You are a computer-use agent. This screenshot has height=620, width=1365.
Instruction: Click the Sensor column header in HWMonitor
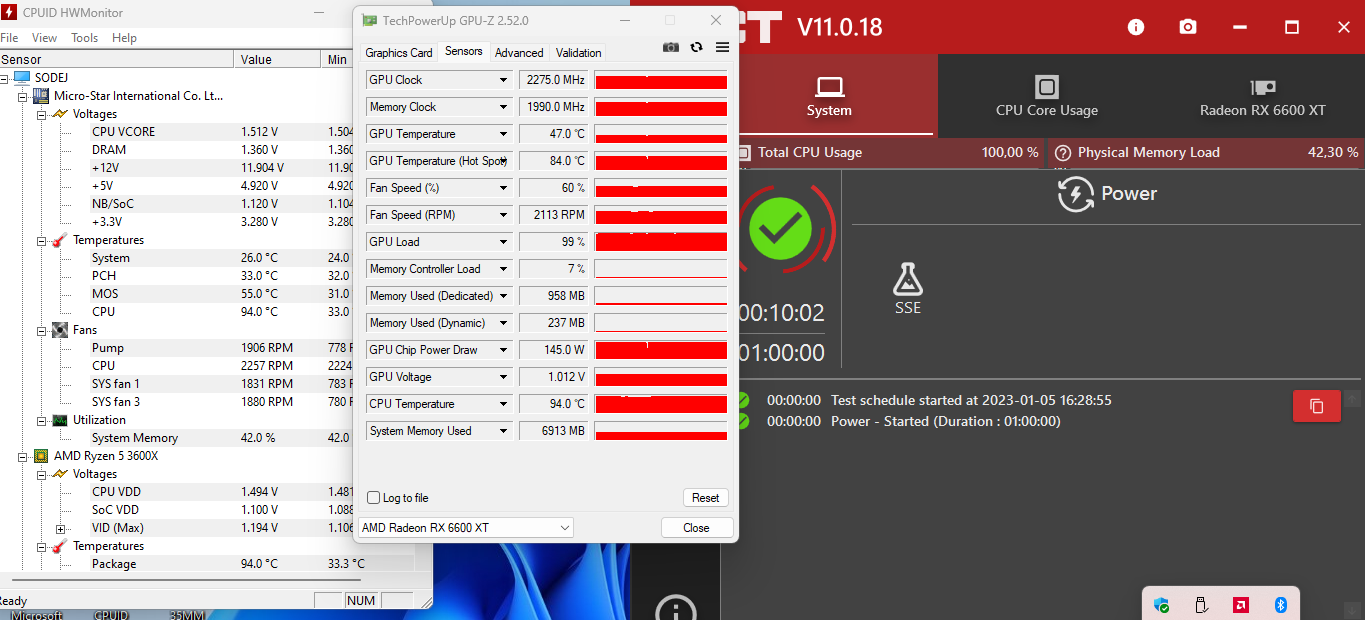point(116,60)
